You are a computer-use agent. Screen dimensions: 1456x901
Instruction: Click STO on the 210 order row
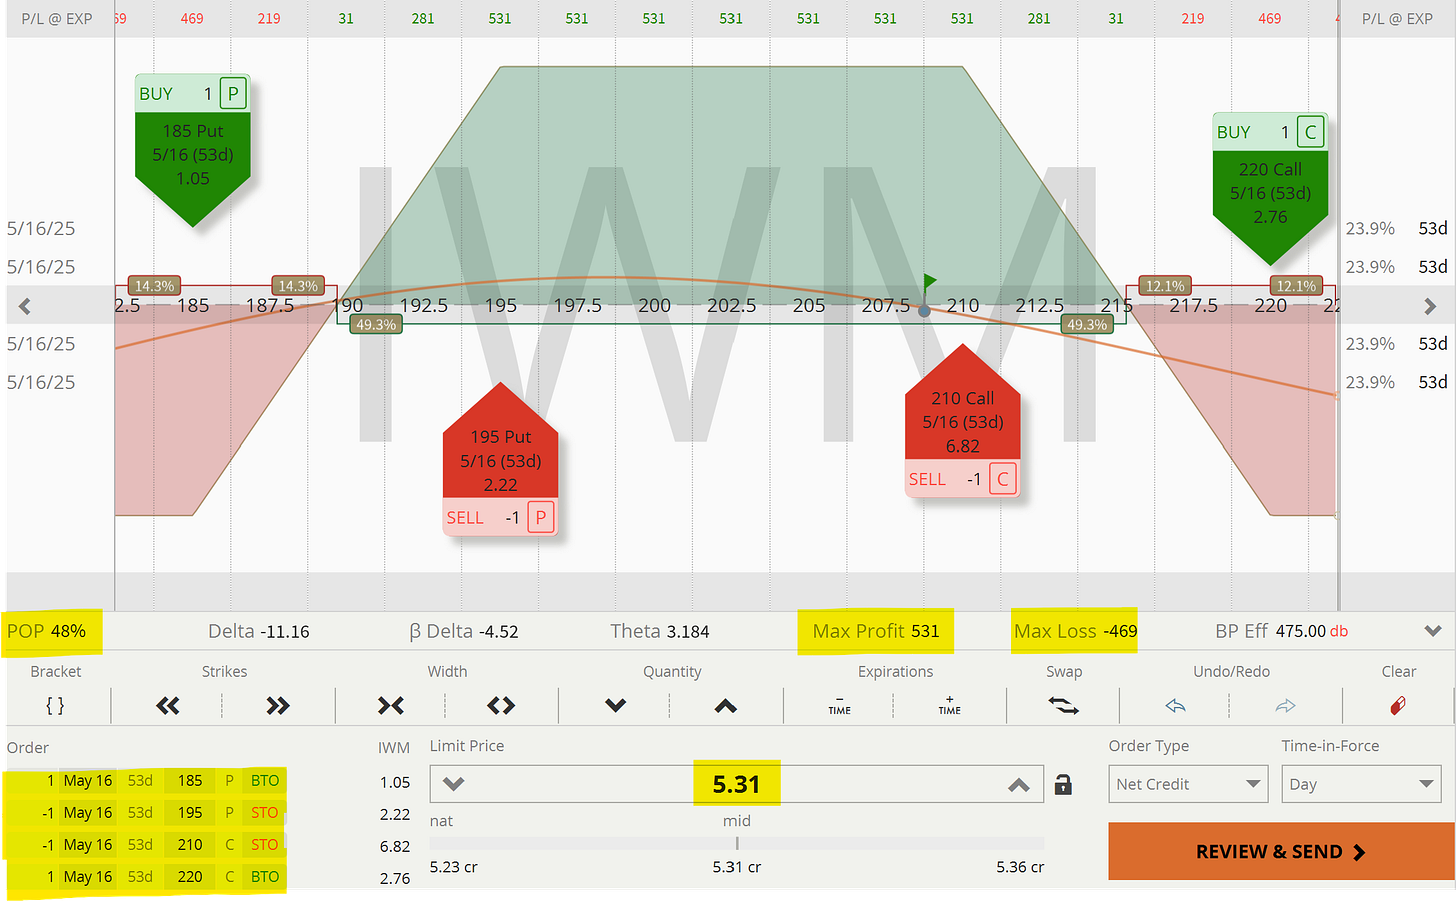(x=265, y=845)
